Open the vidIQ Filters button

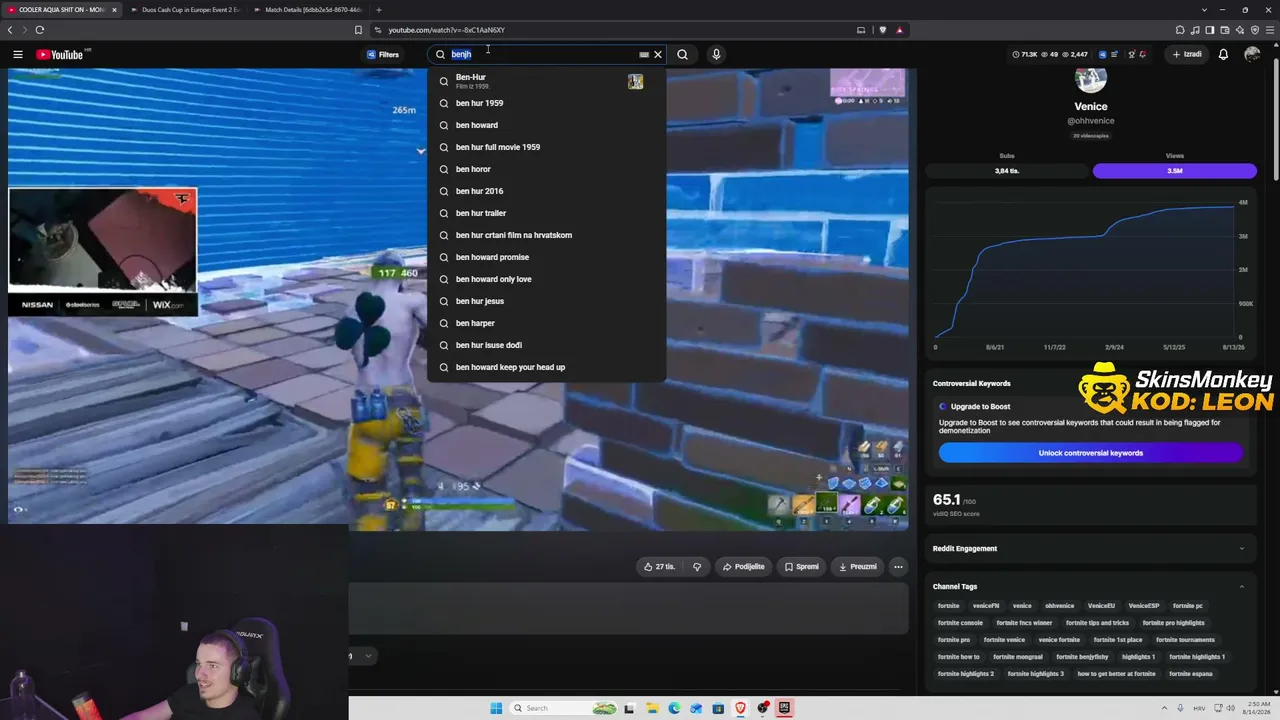pyautogui.click(x=383, y=54)
